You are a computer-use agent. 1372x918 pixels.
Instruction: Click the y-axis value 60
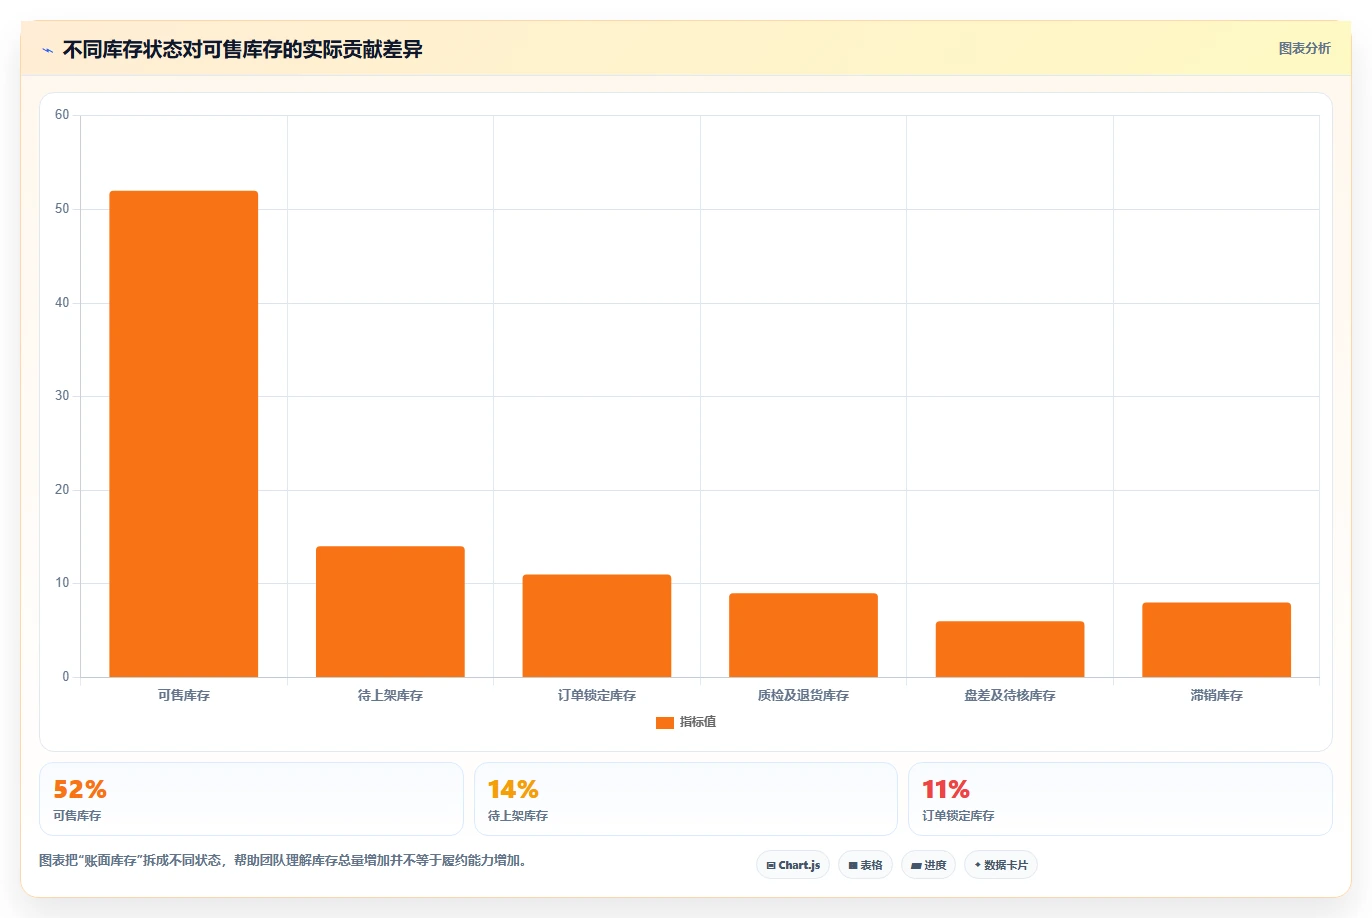point(62,115)
